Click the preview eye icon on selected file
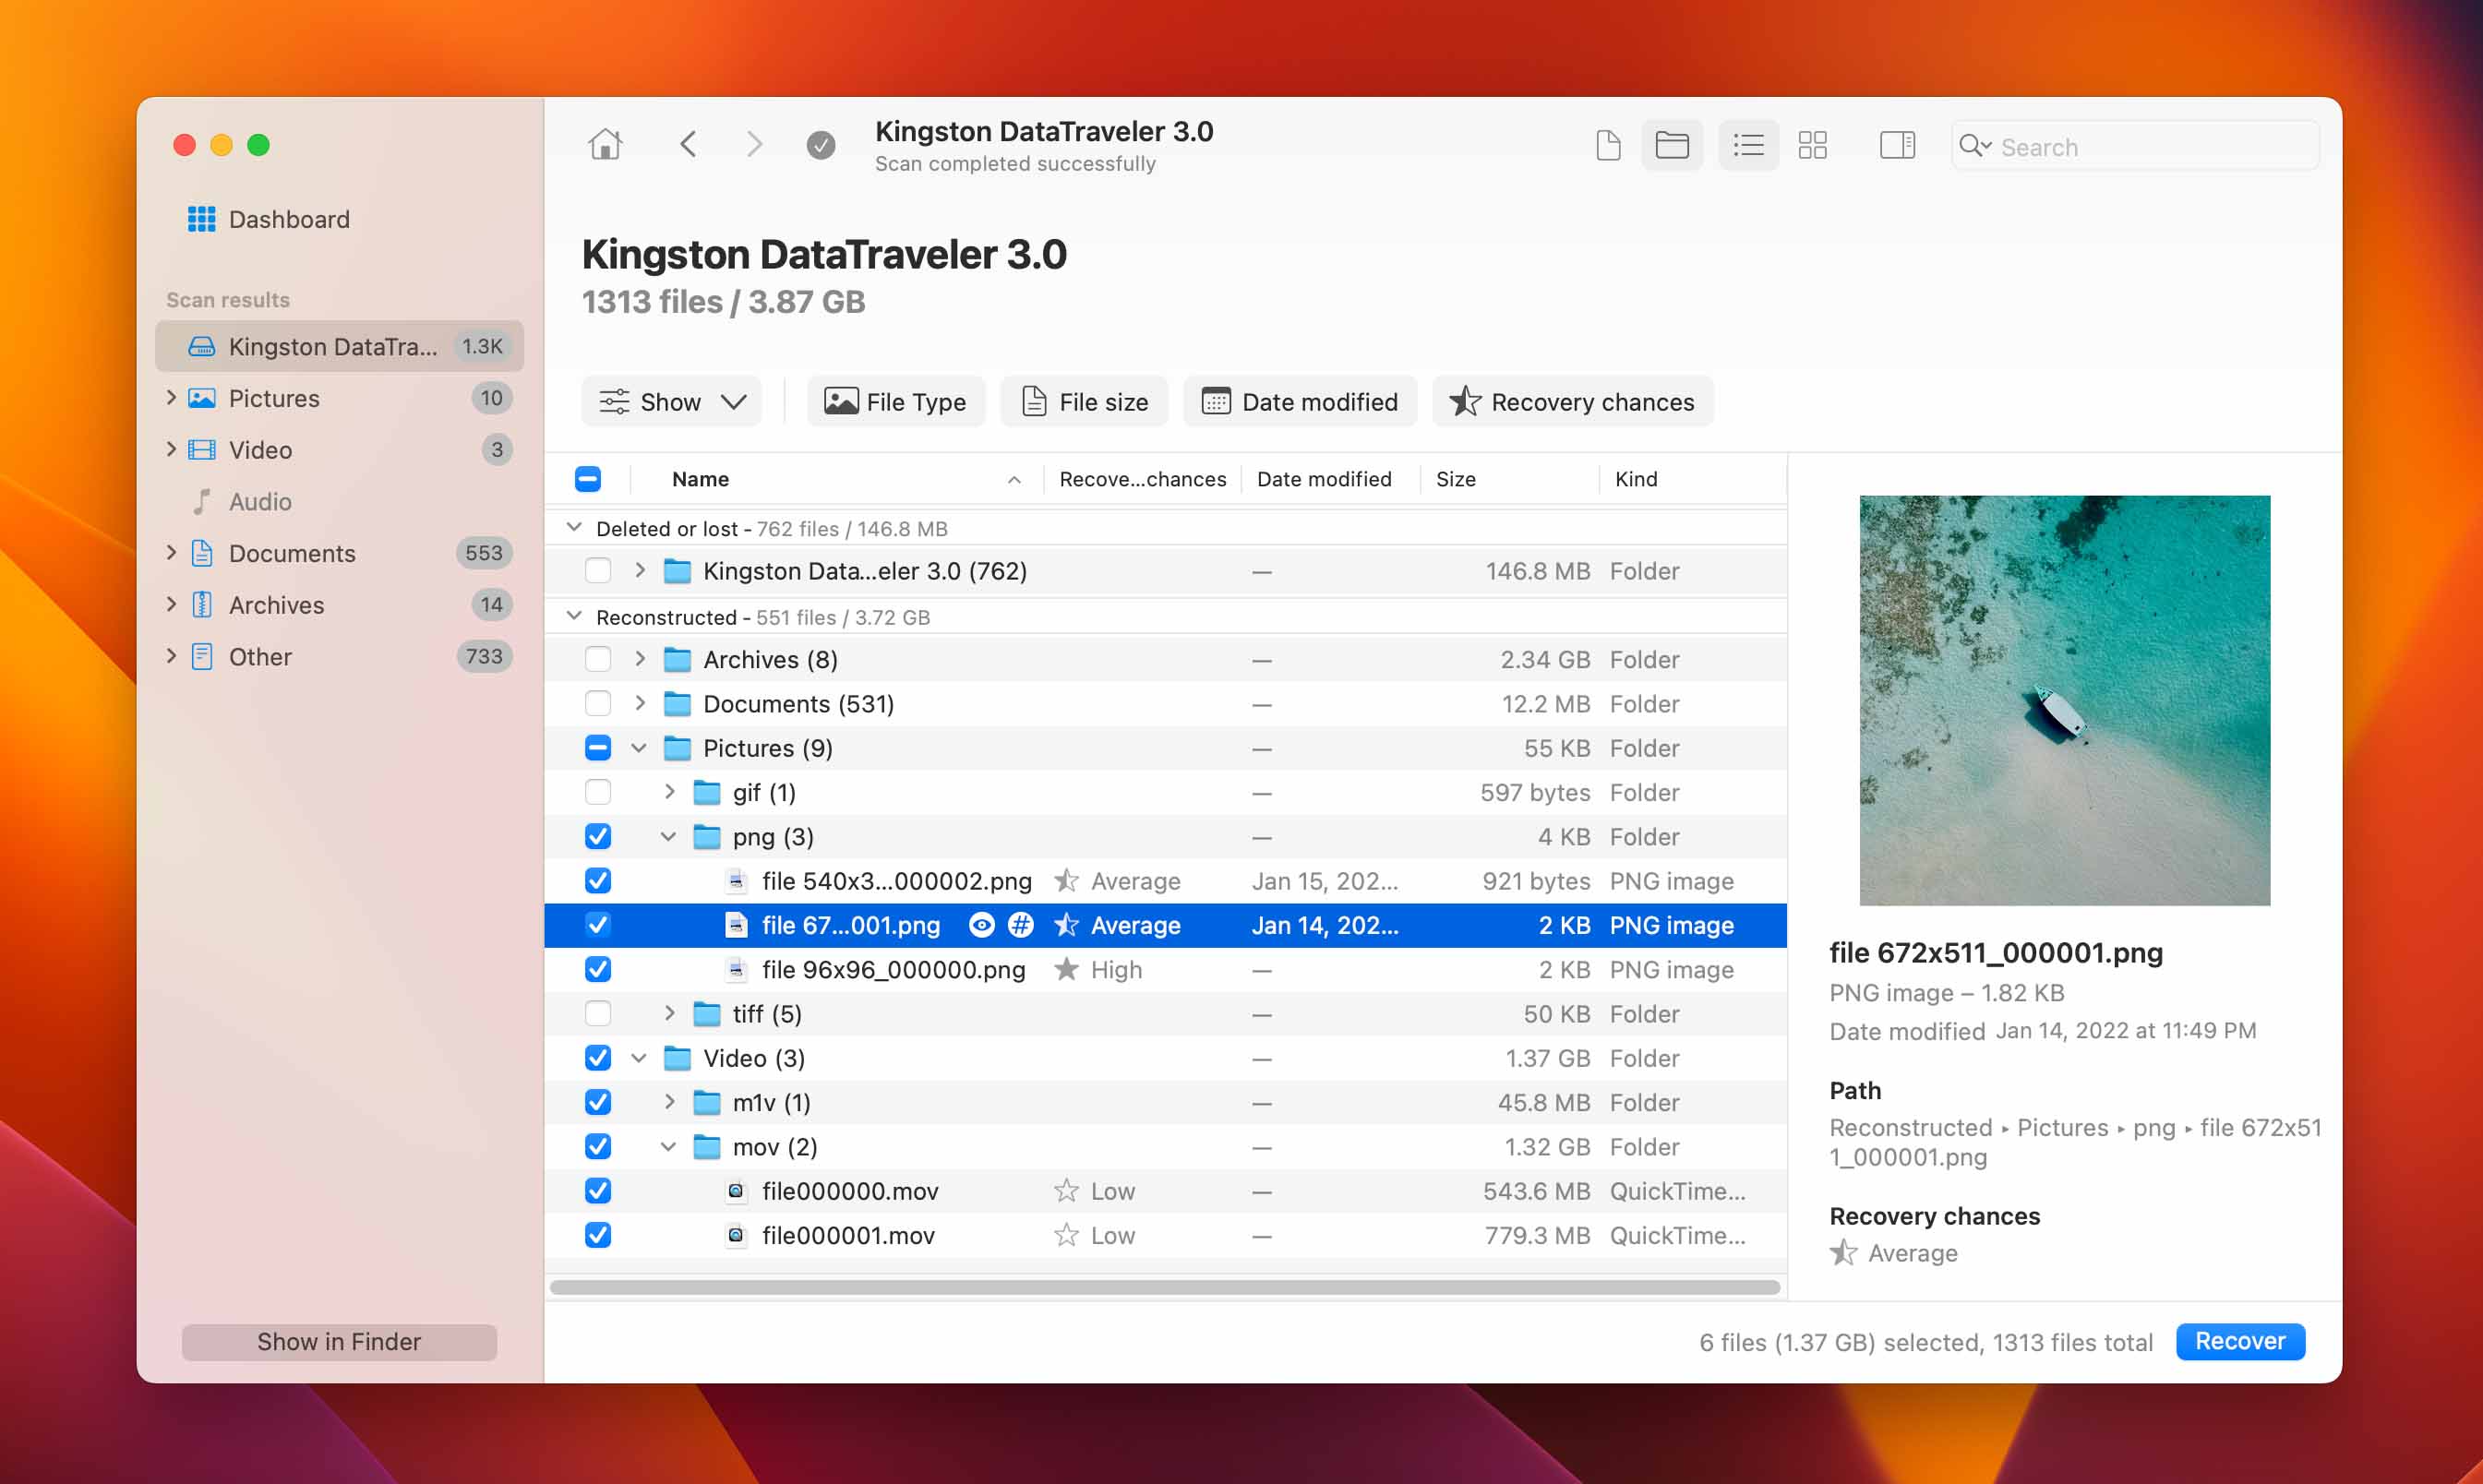2483x1484 pixels. (x=982, y=925)
